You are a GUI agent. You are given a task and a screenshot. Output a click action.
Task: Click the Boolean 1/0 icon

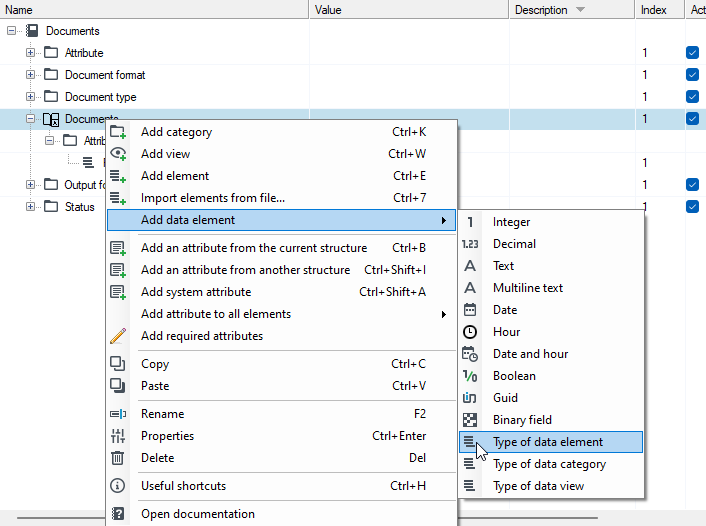[x=470, y=376]
